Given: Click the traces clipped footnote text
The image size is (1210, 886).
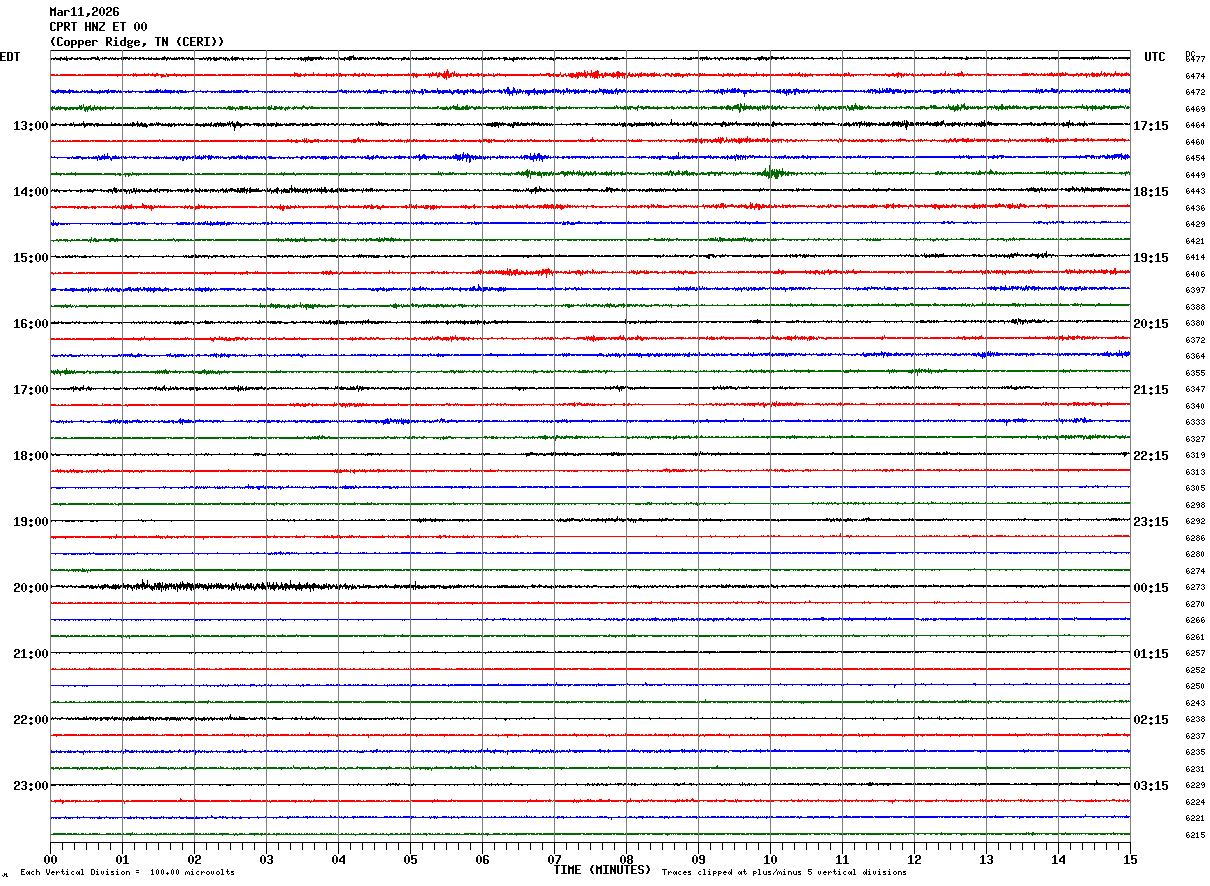Looking at the screenshot, I should 784,873.
